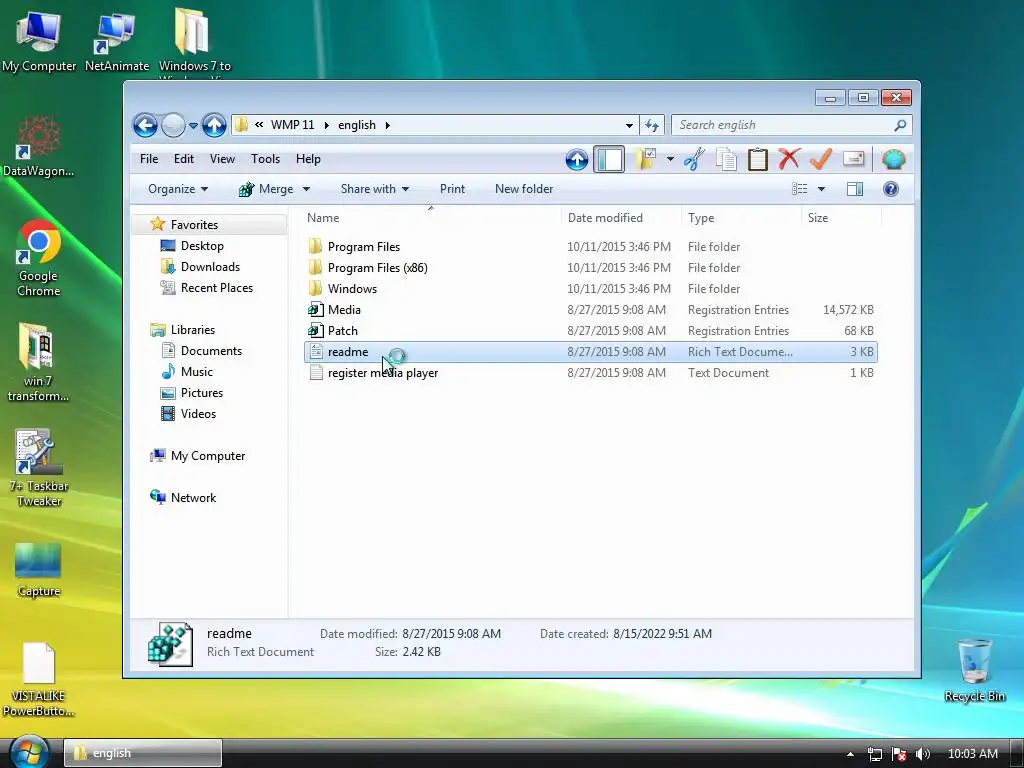Open dropdown arrow beside folder options icon
Screen dimensions: 1024x768
tap(670, 159)
